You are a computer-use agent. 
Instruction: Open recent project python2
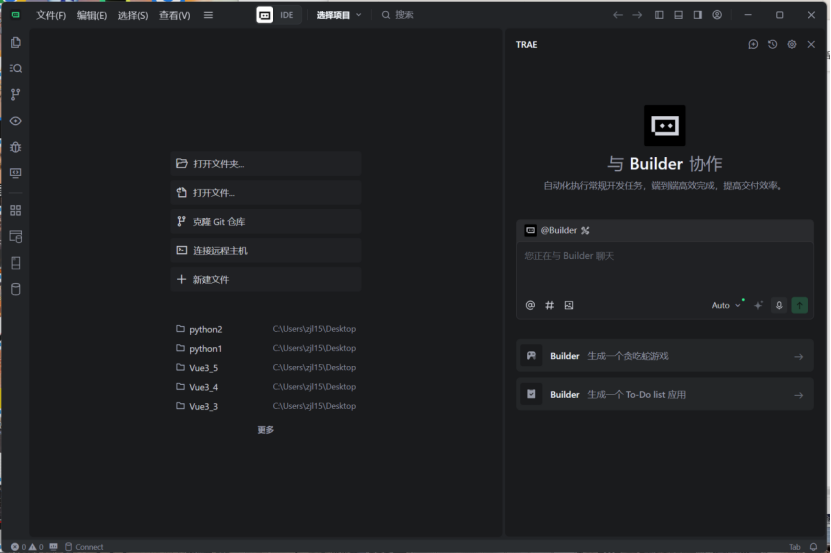click(266, 329)
